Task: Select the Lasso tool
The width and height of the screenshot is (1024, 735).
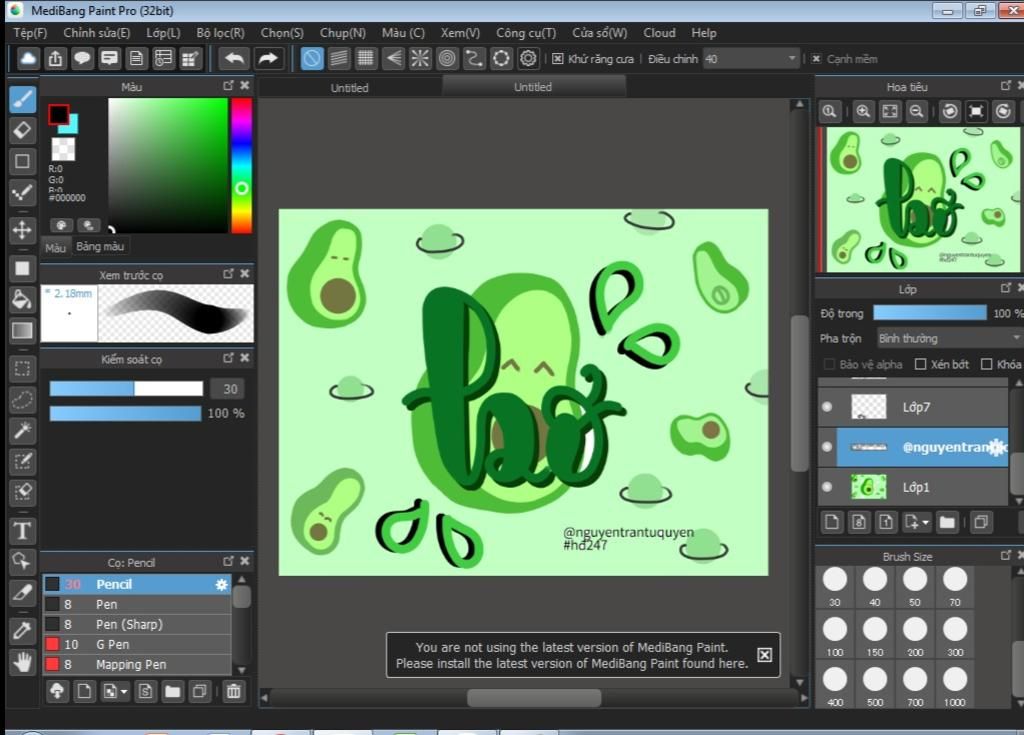Action: [22, 399]
